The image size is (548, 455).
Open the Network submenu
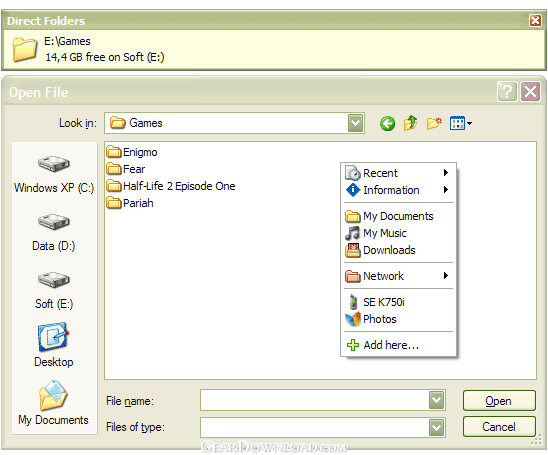click(x=398, y=276)
